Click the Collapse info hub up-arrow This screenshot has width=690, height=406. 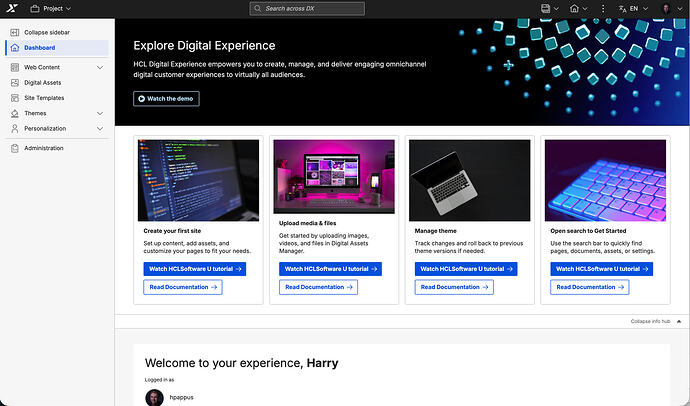pyautogui.click(x=679, y=322)
